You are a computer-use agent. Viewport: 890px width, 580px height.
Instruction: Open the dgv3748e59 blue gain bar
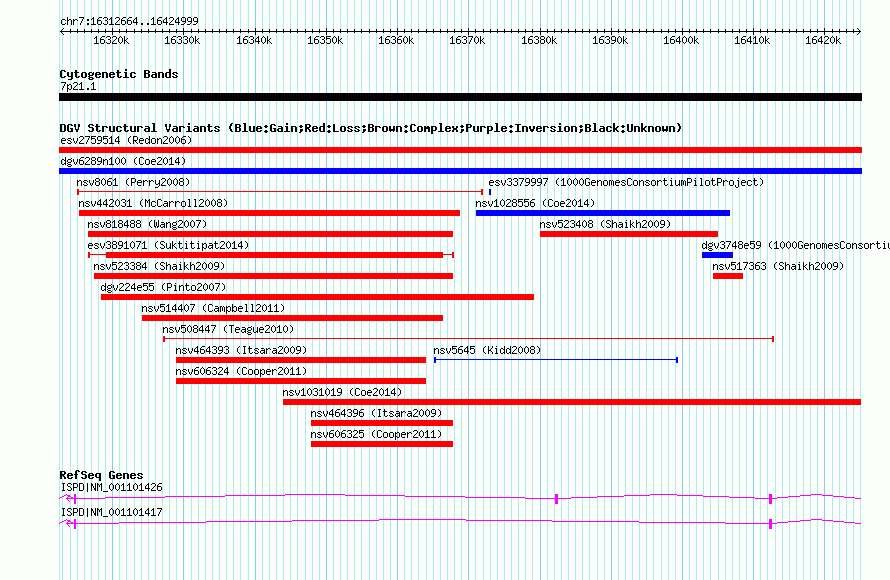coord(717,255)
